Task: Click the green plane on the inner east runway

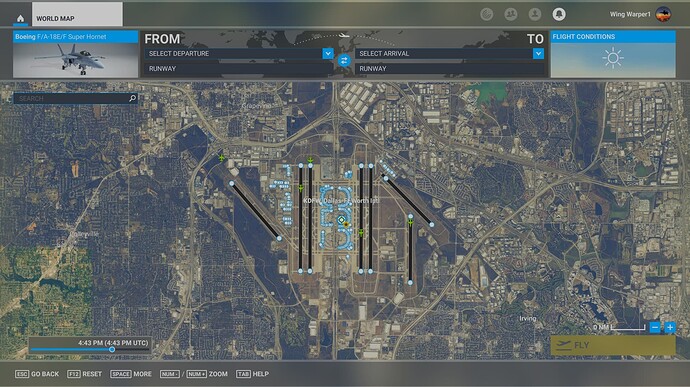Action: coord(361,233)
